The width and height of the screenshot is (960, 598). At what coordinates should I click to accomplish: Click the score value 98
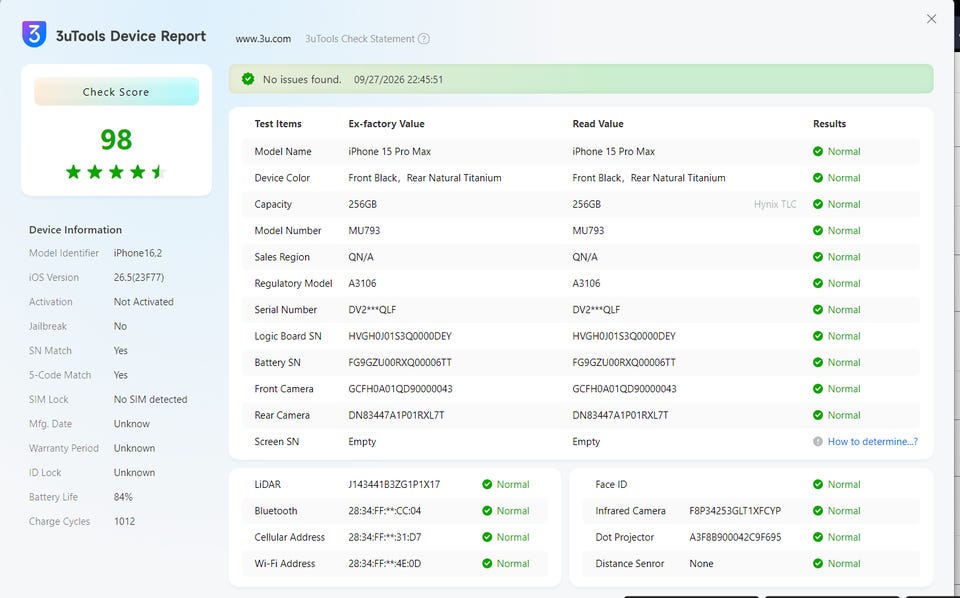(116, 140)
